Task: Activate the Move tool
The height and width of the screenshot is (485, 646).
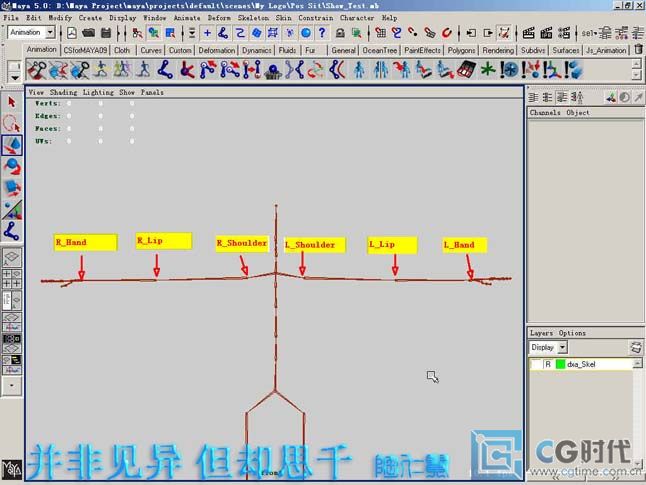Action: pyautogui.click(x=12, y=145)
